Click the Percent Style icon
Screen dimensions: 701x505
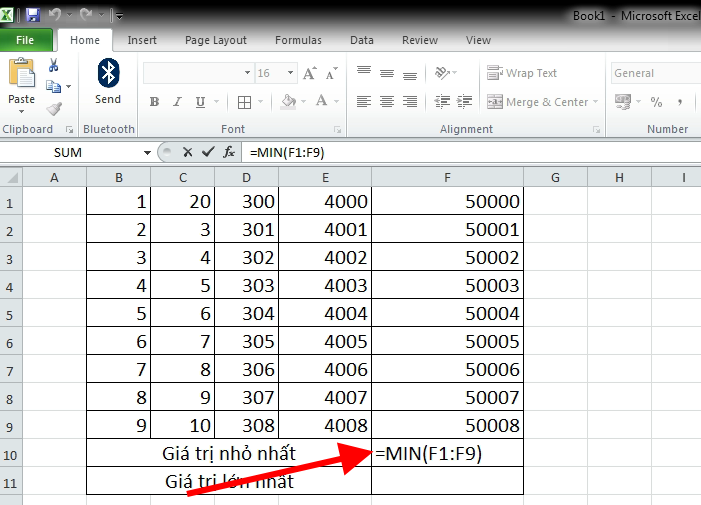click(656, 102)
